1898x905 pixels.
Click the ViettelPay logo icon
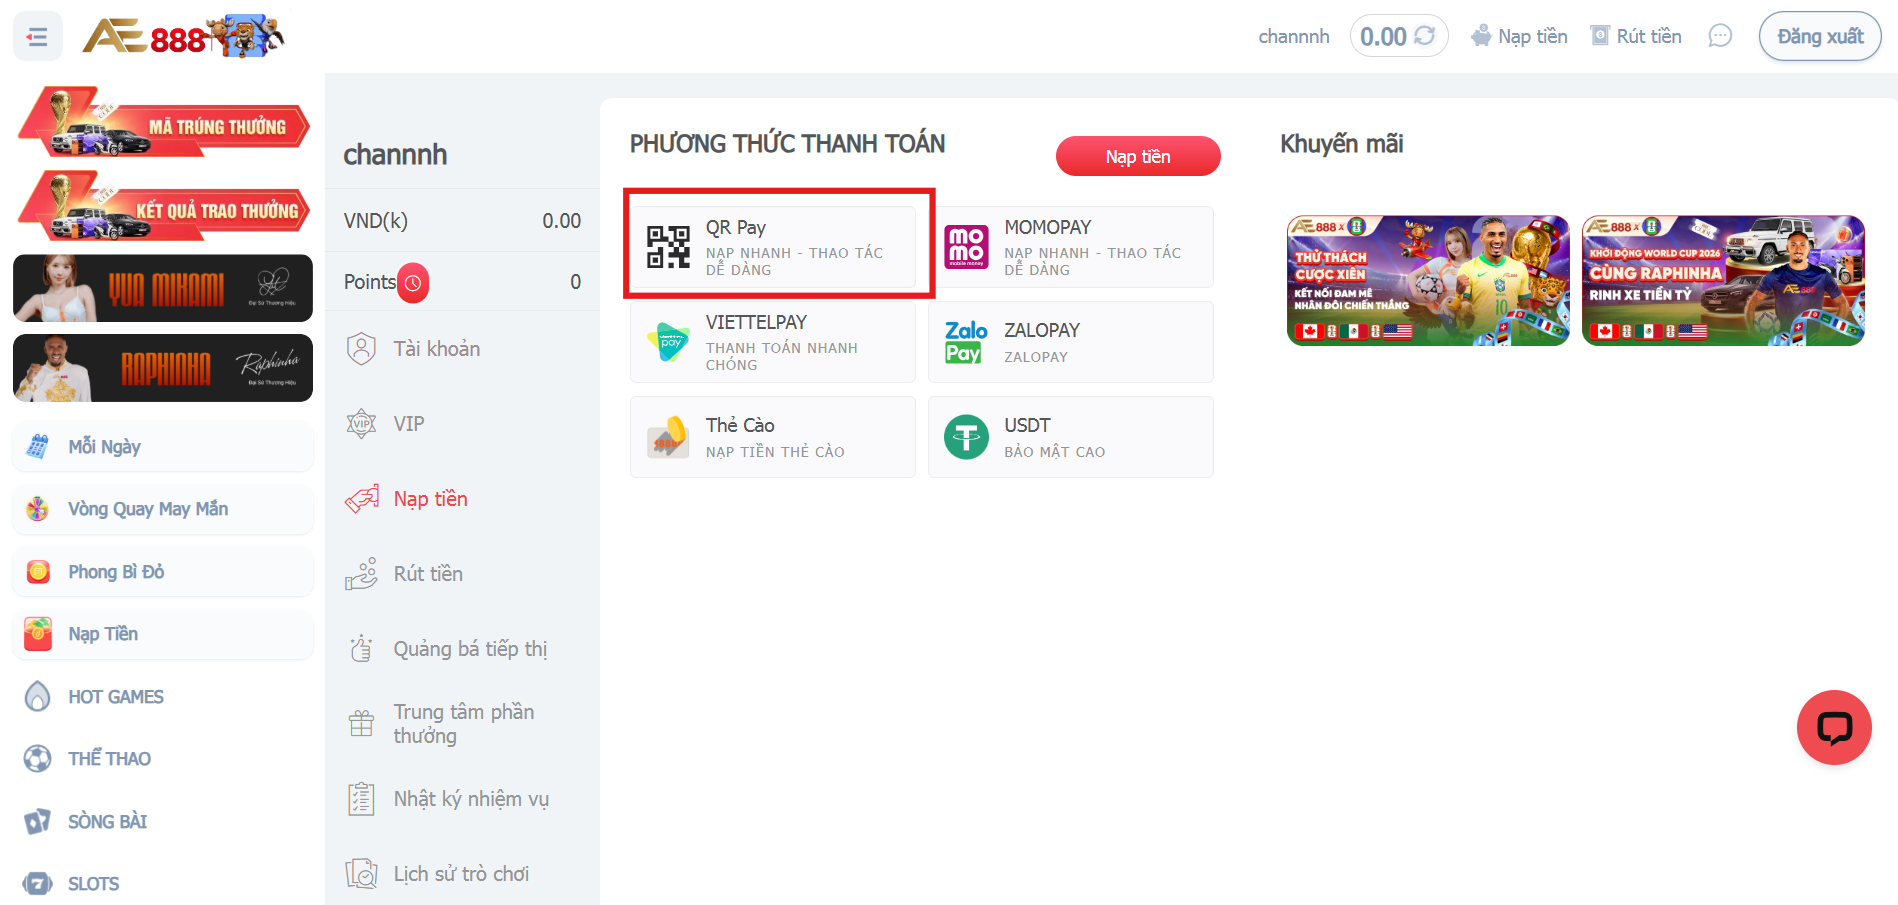pyautogui.click(x=668, y=342)
